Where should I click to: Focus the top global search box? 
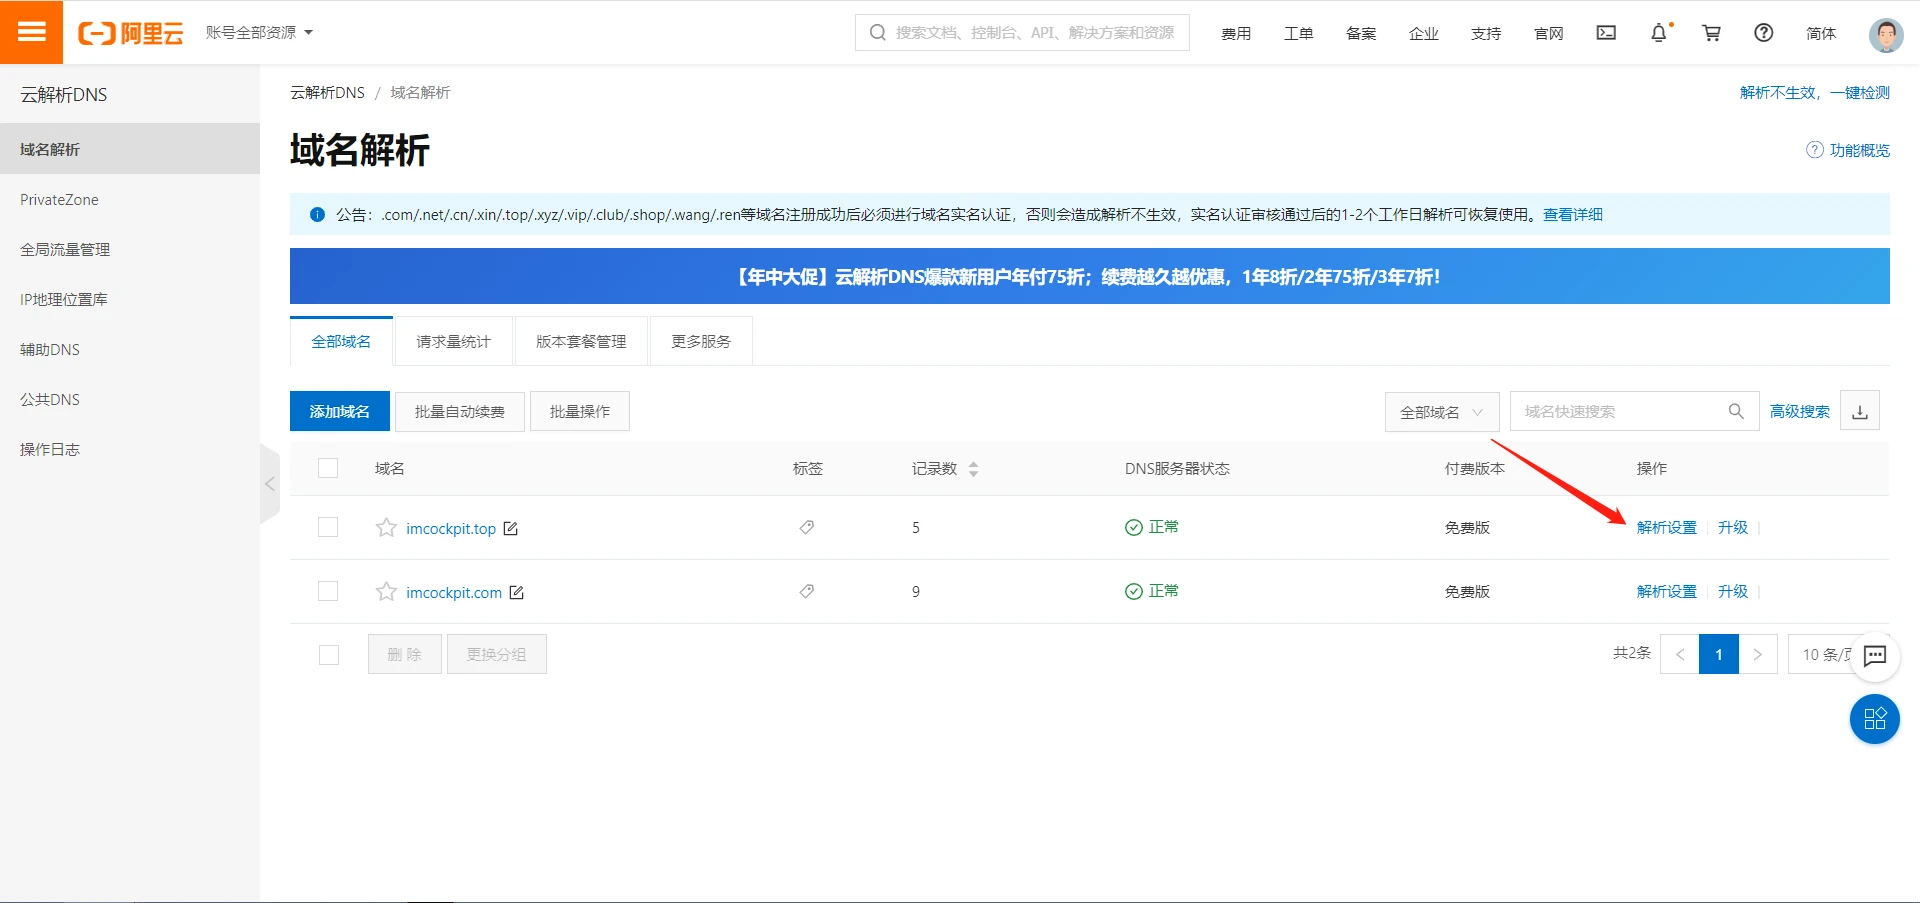[1022, 32]
